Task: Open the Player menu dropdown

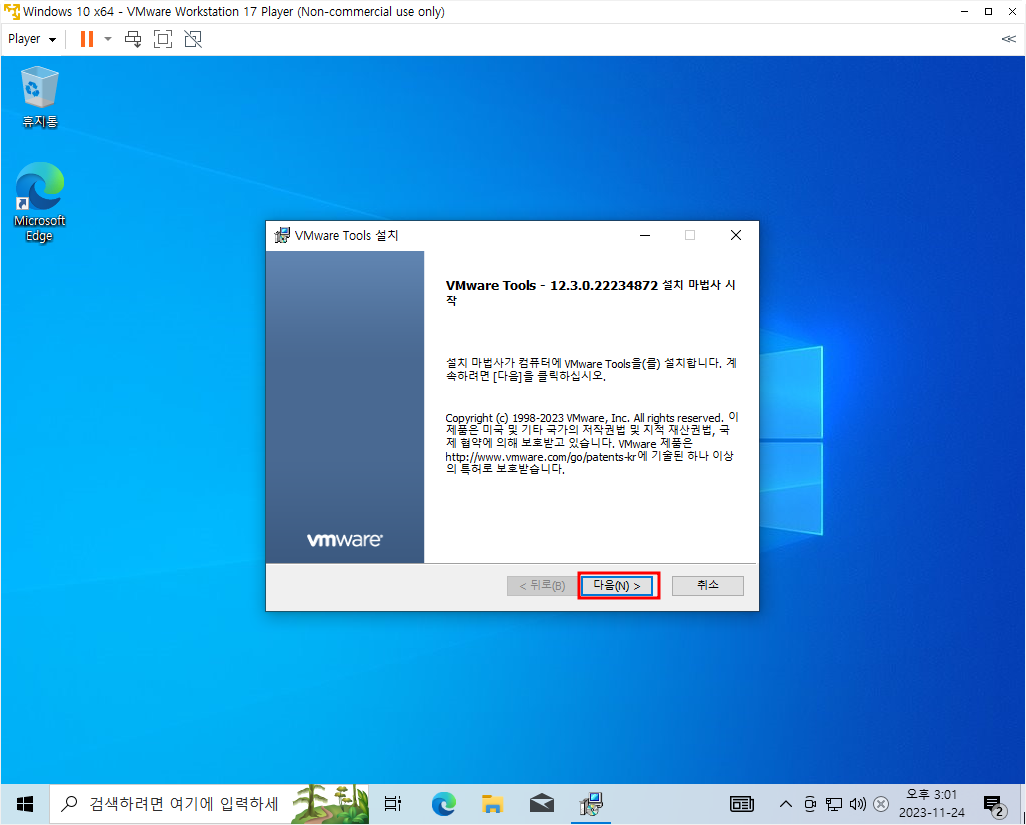Action: tap(31, 39)
